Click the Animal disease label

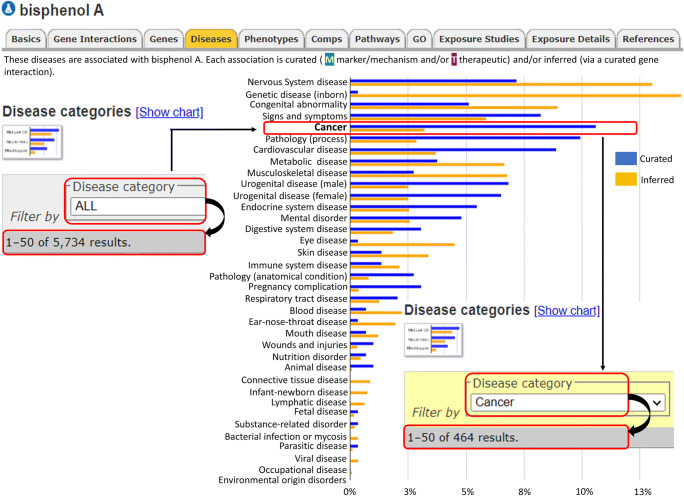[315, 367]
